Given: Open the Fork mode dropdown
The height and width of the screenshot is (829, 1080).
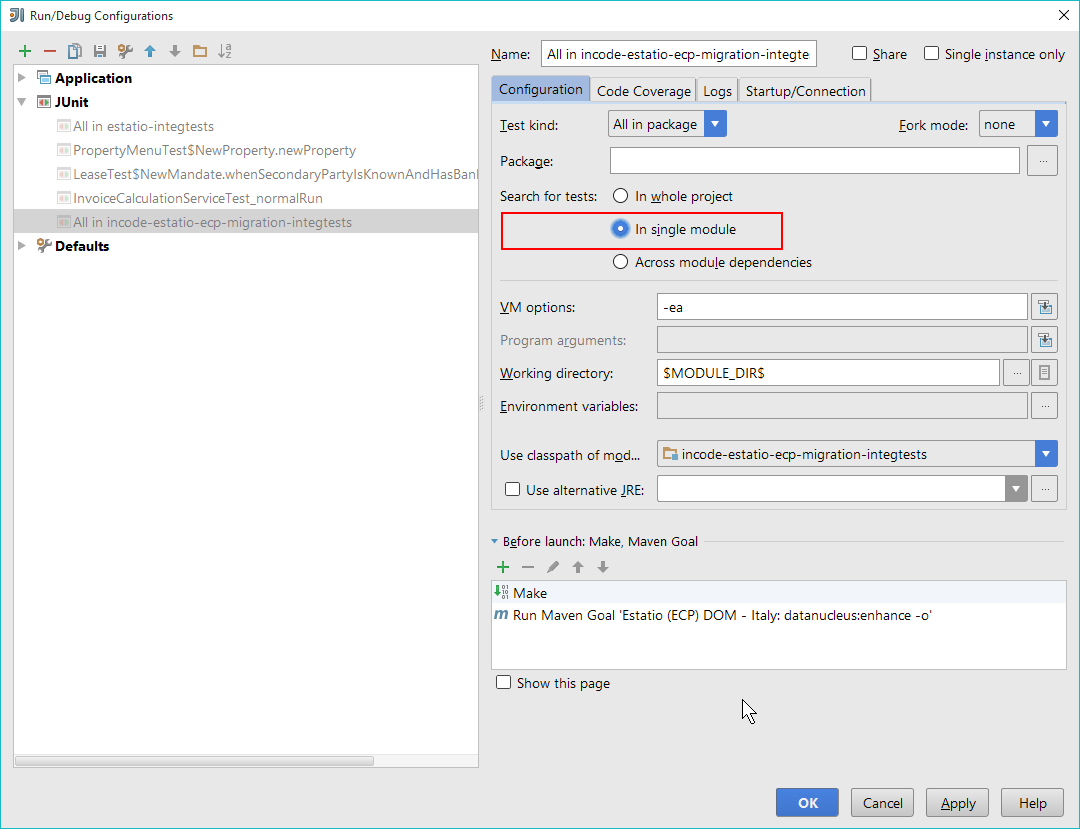Looking at the screenshot, I should coord(1046,124).
